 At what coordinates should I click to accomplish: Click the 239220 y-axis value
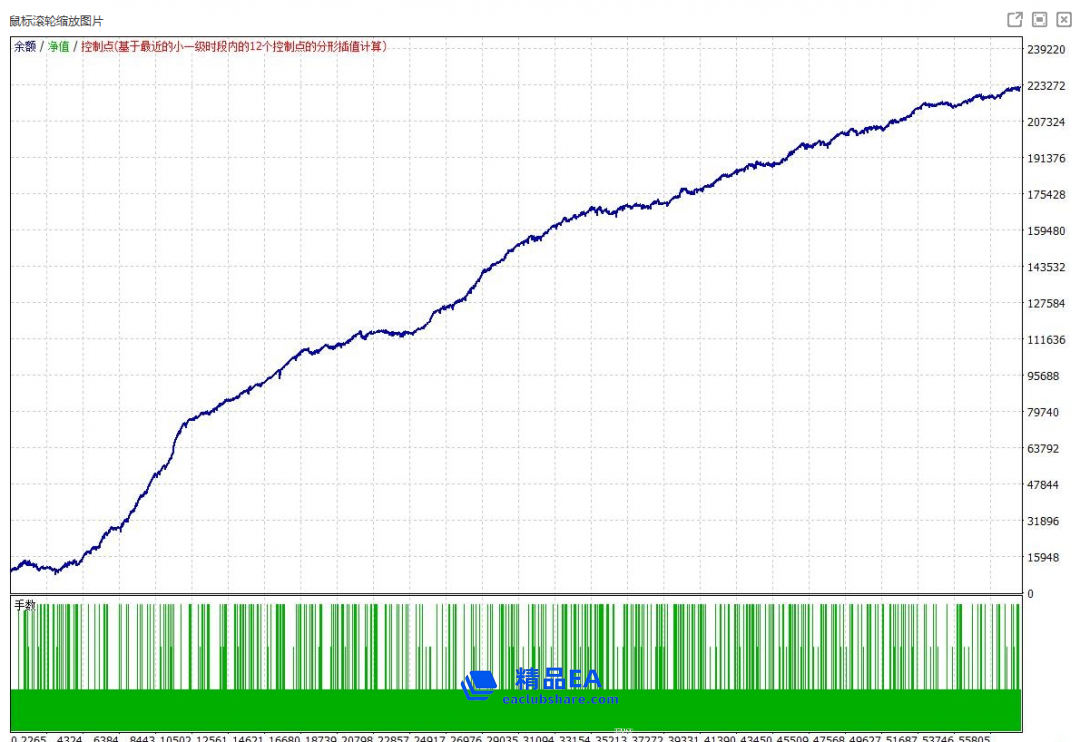pos(1046,49)
